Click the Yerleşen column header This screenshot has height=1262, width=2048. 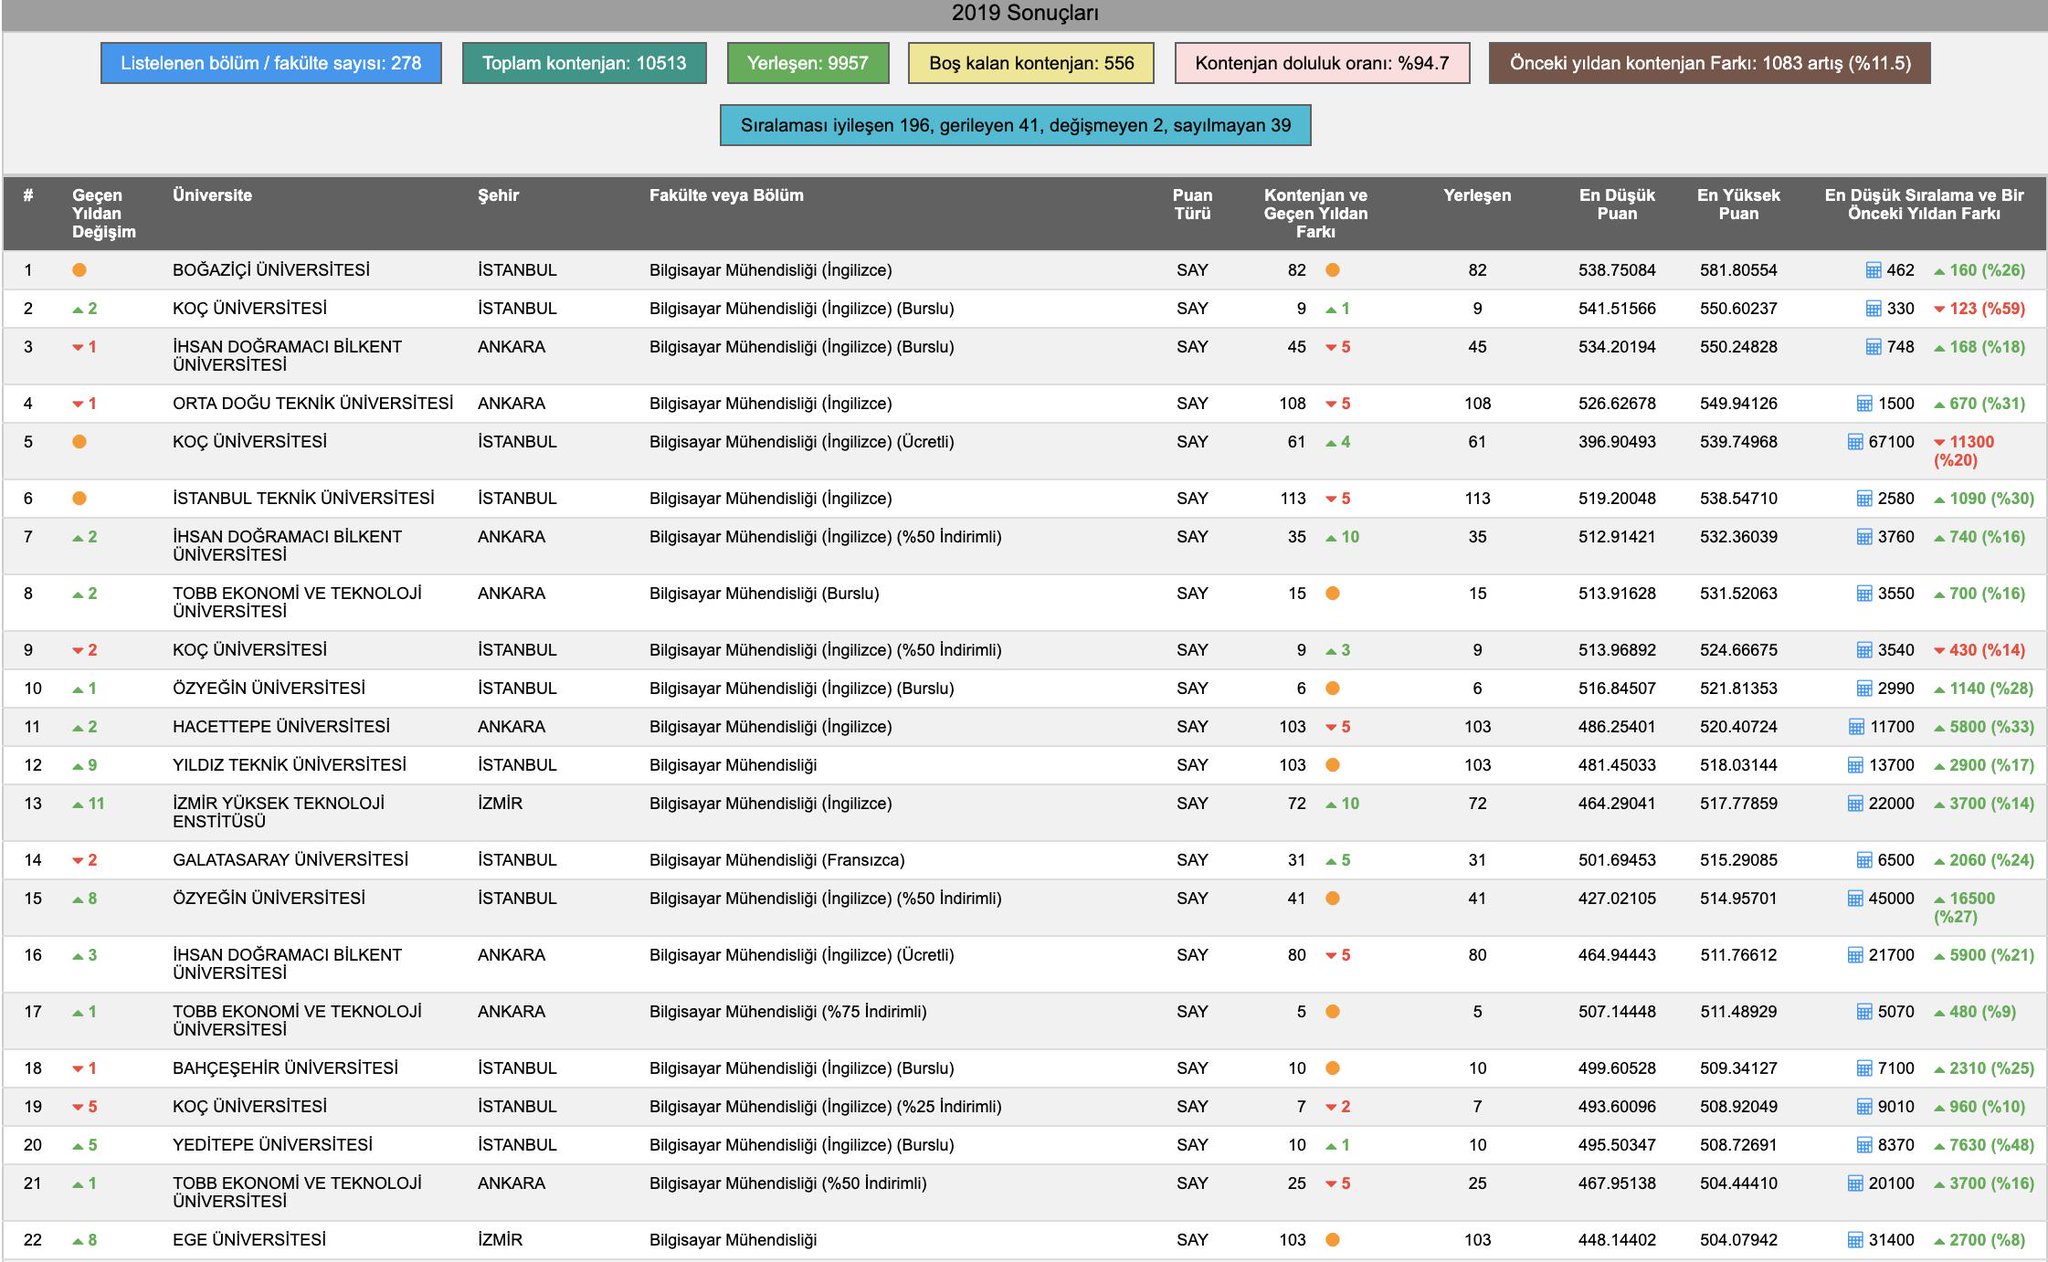pos(1476,195)
